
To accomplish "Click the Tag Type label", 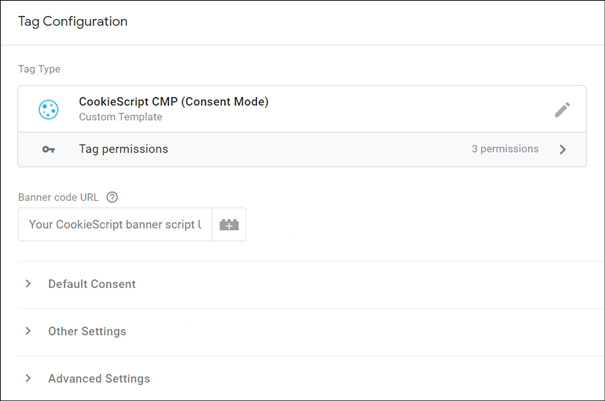I will [39, 69].
